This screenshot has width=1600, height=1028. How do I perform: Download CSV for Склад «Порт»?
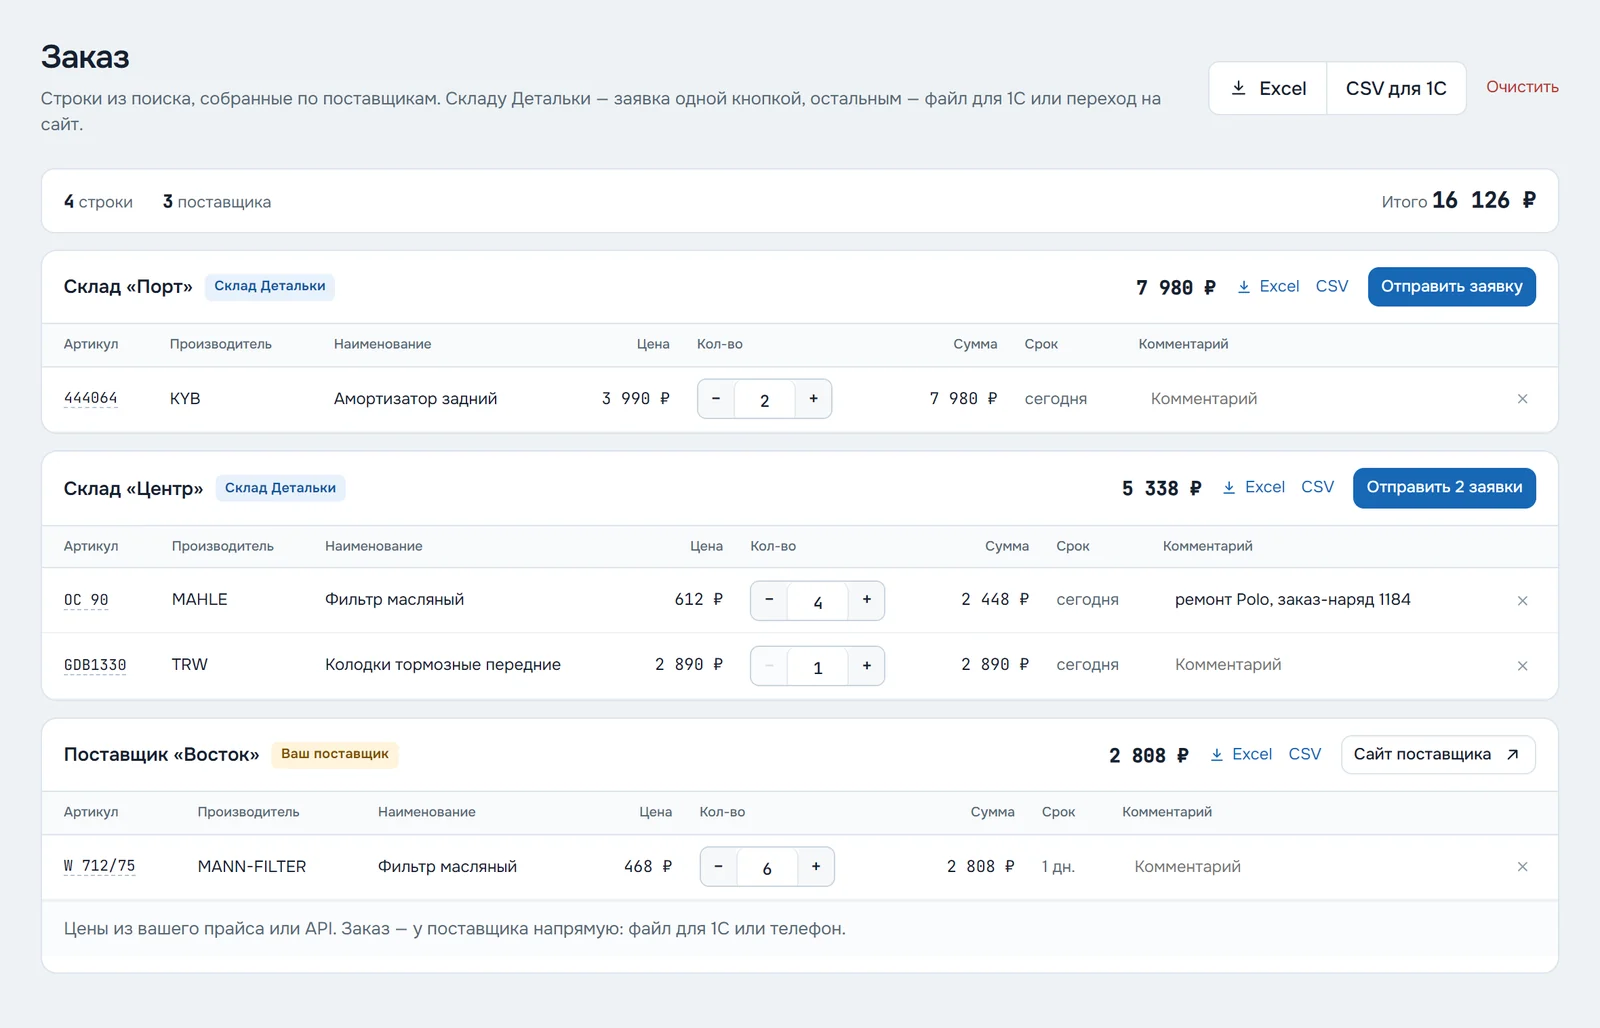tap(1332, 287)
